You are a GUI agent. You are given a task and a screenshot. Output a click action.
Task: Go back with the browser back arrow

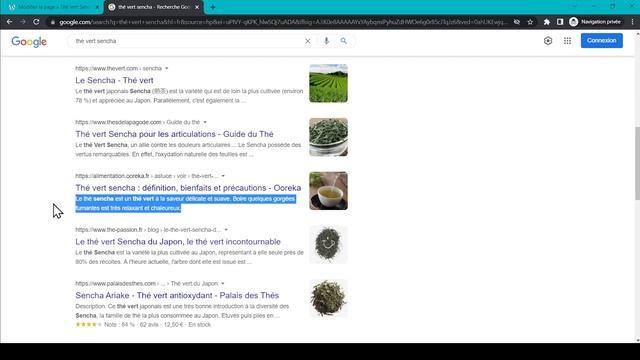coord(9,22)
